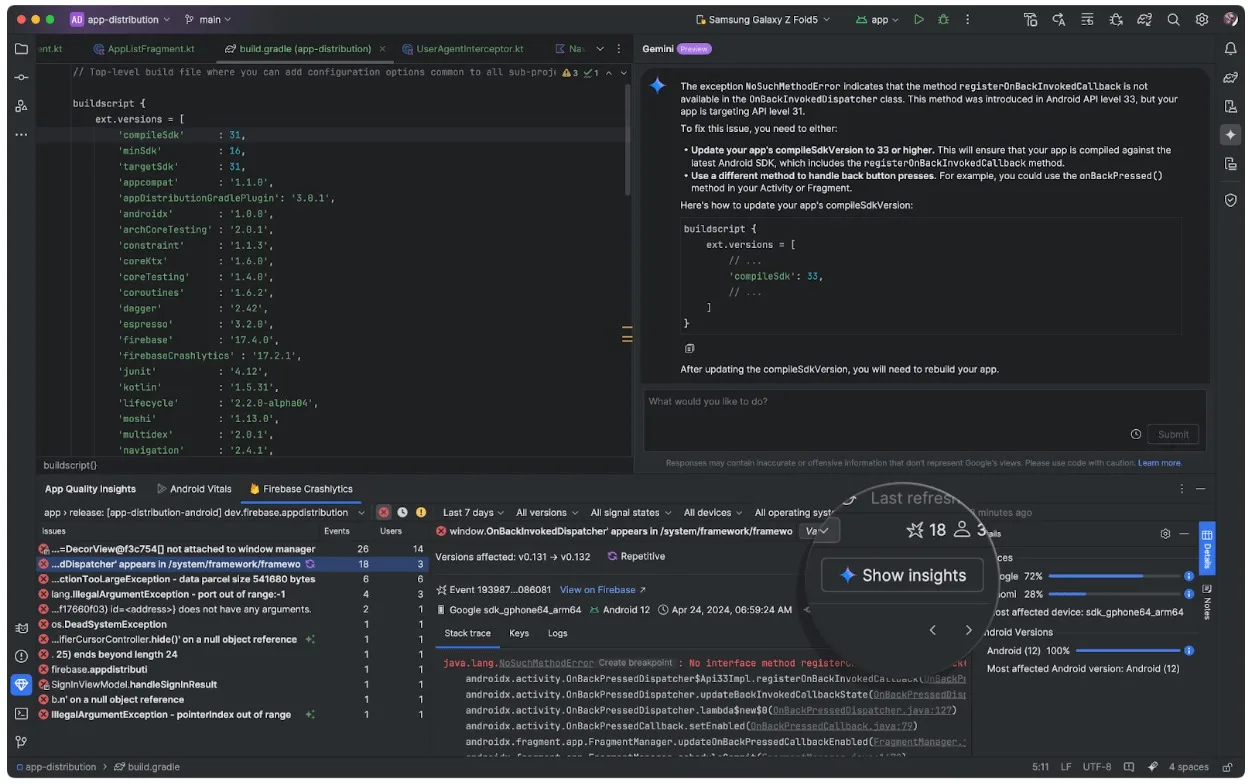Toggle the ANR yellow warning filter
1250x784 pixels.
coord(421,512)
